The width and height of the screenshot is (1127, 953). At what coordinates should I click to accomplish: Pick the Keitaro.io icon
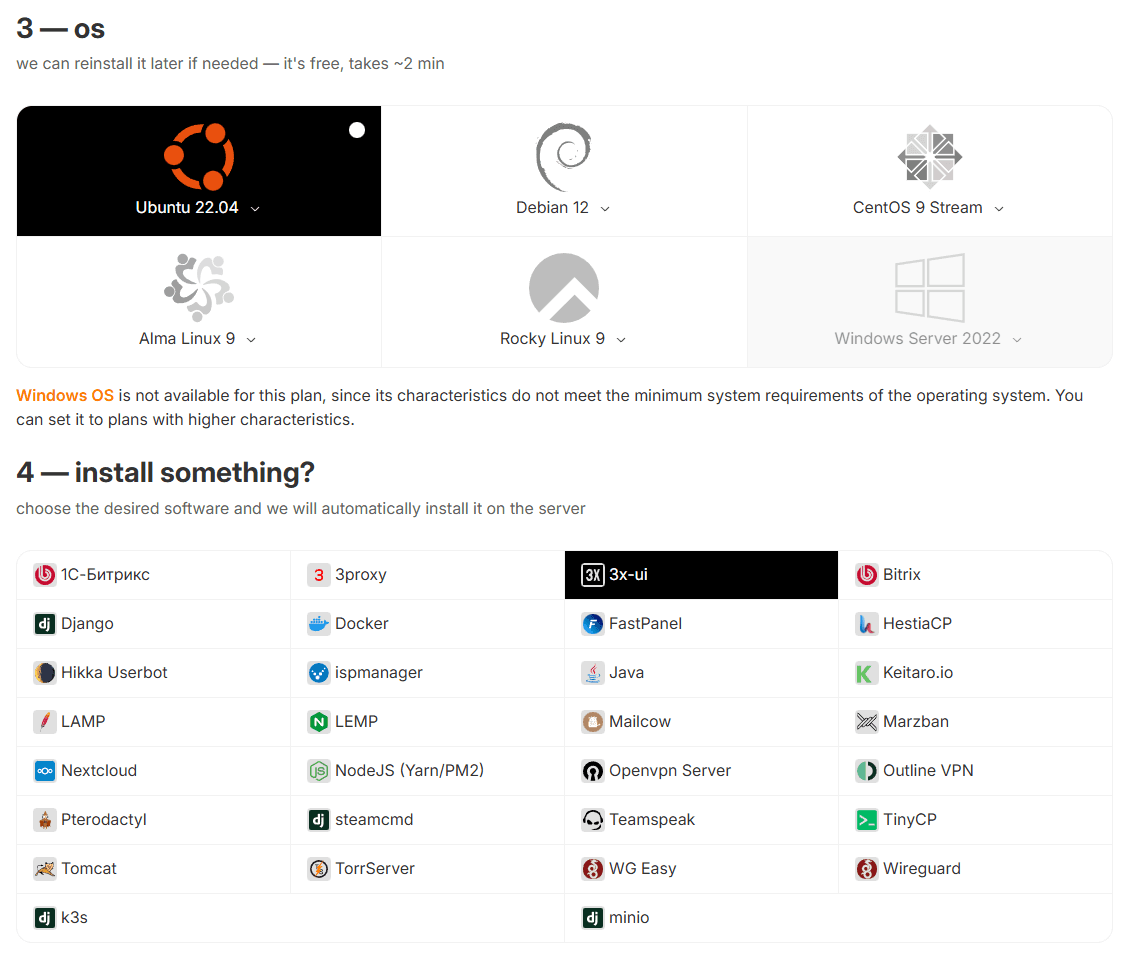pos(866,673)
